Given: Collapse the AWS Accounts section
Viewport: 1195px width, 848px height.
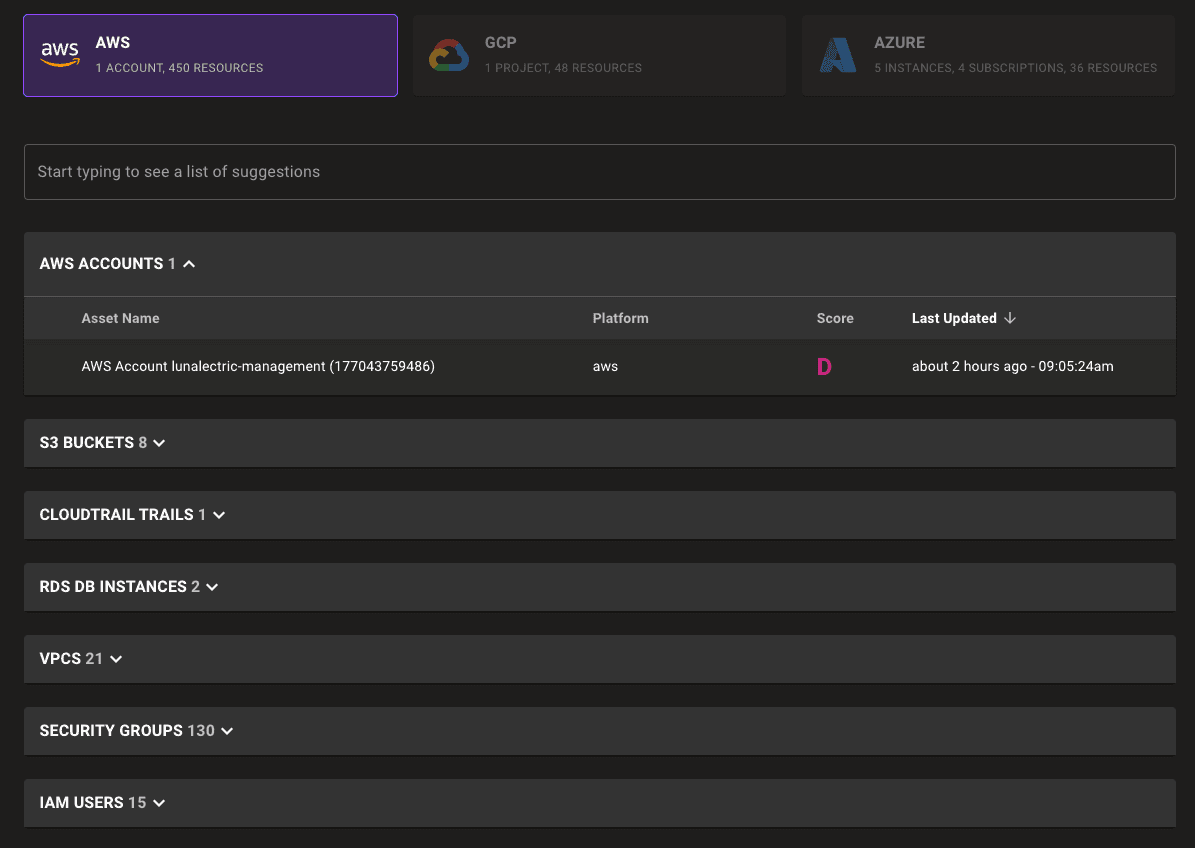Looking at the screenshot, I should tap(189, 264).
